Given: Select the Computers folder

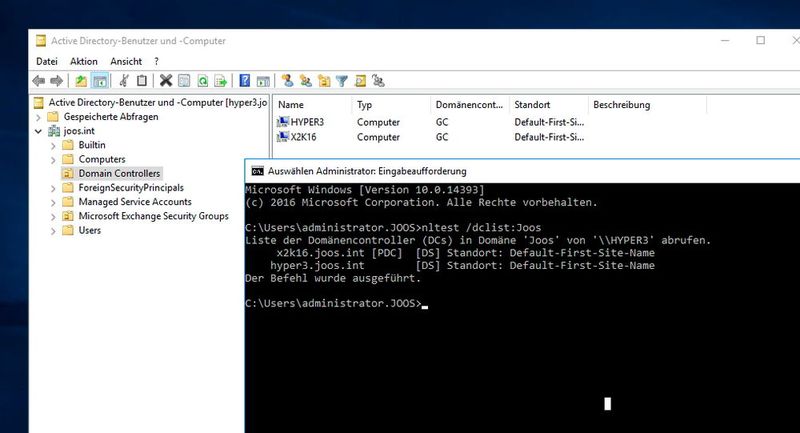Looking at the screenshot, I should (102, 159).
